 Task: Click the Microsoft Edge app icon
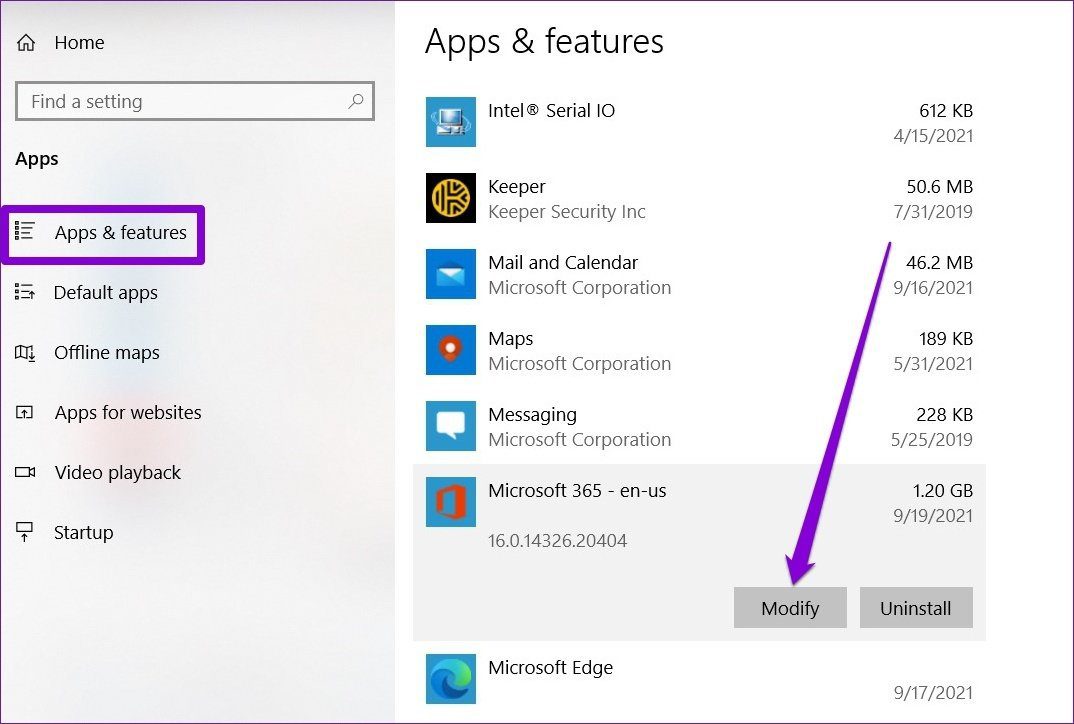[451, 679]
